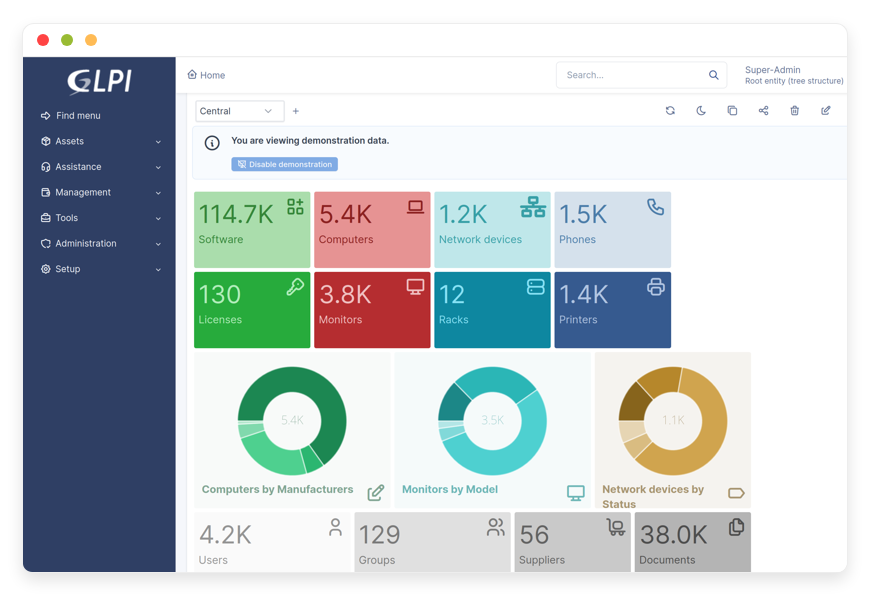The height and width of the screenshot is (595, 870).
Task: Click Monitors by Model screen icon
Action: 575,492
